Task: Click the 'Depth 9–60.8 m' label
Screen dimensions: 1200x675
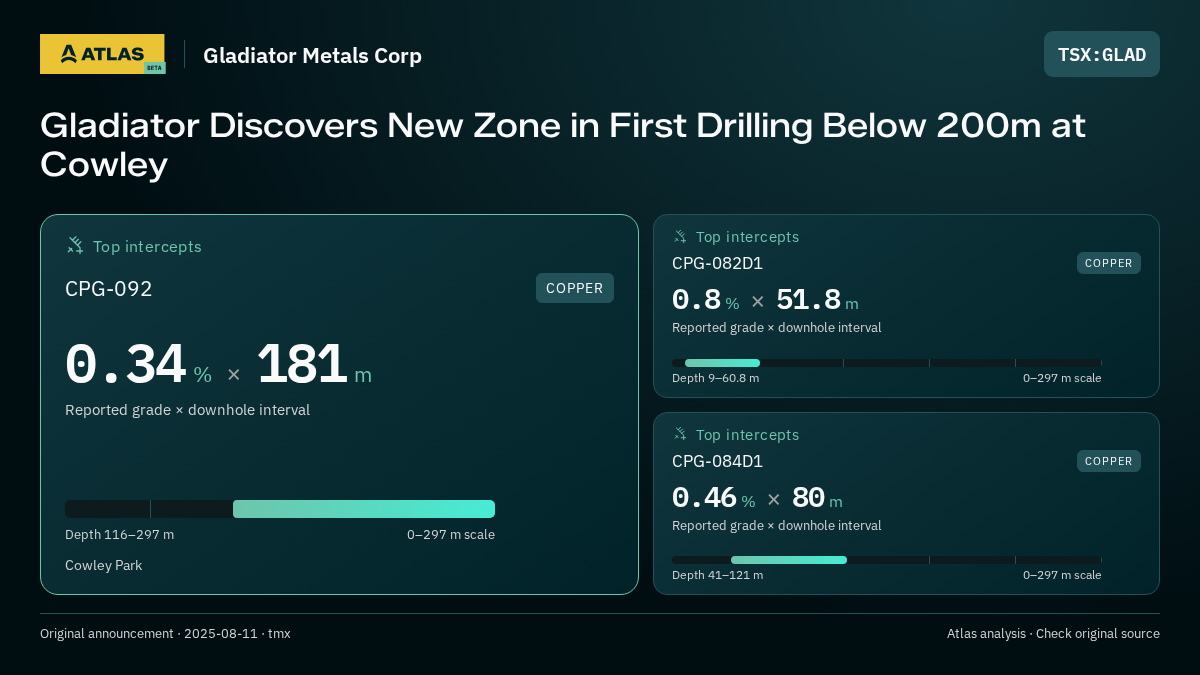Action: pos(715,378)
